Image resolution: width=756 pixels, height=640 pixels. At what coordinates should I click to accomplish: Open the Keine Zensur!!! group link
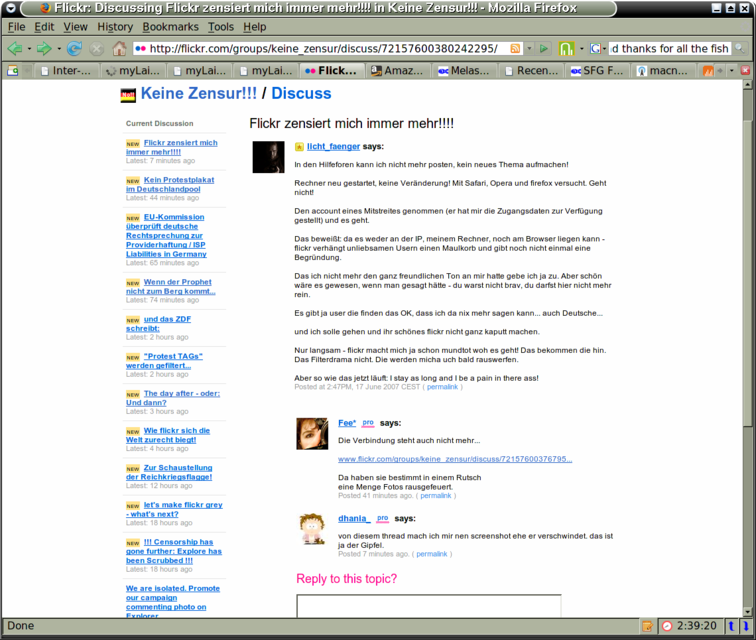pyautogui.click(x=199, y=94)
